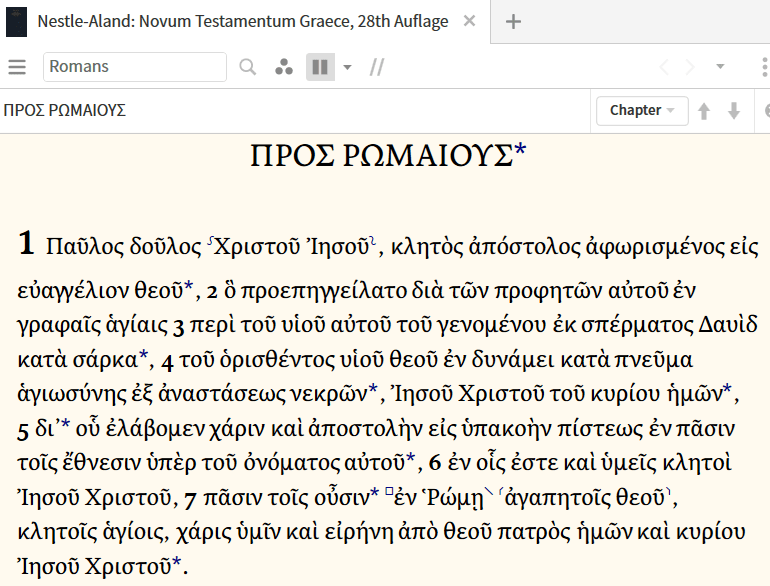
Task: Navigate forward with the right arrow
Action: point(689,67)
